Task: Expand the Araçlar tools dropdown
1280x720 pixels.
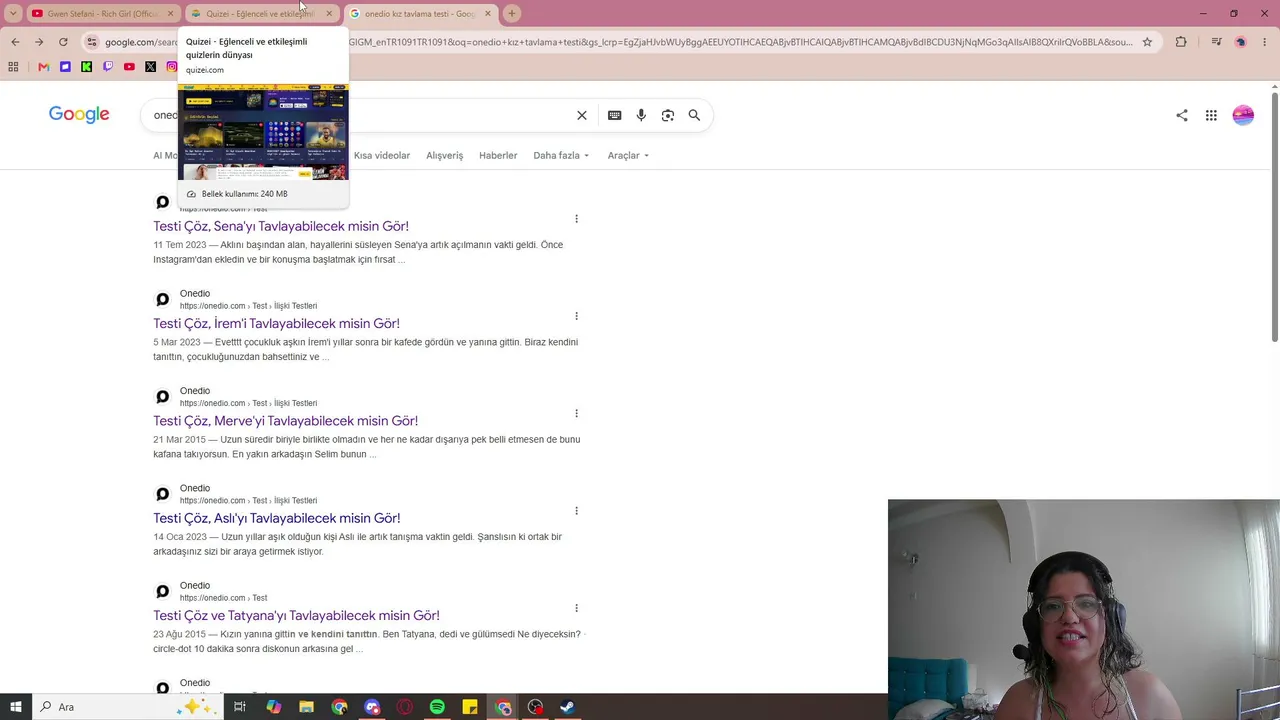Action: (628, 156)
